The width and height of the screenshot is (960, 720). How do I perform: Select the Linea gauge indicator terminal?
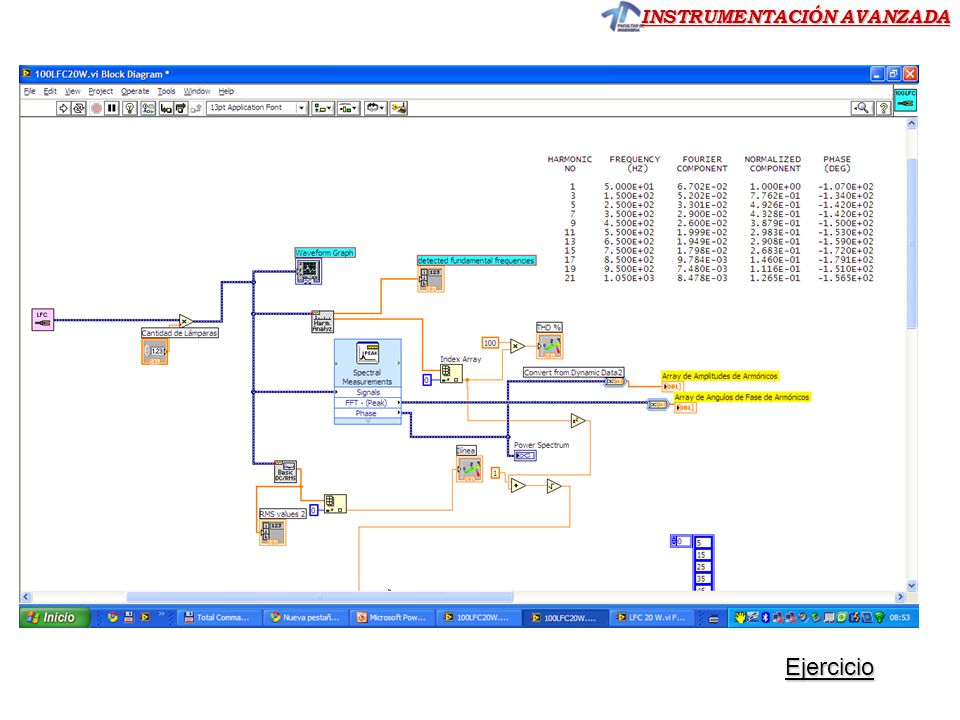[x=470, y=470]
